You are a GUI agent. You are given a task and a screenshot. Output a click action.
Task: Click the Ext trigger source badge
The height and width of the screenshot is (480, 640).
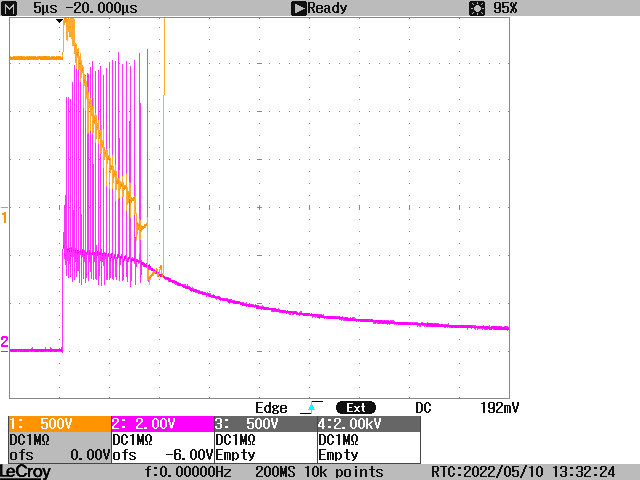(x=356, y=408)
